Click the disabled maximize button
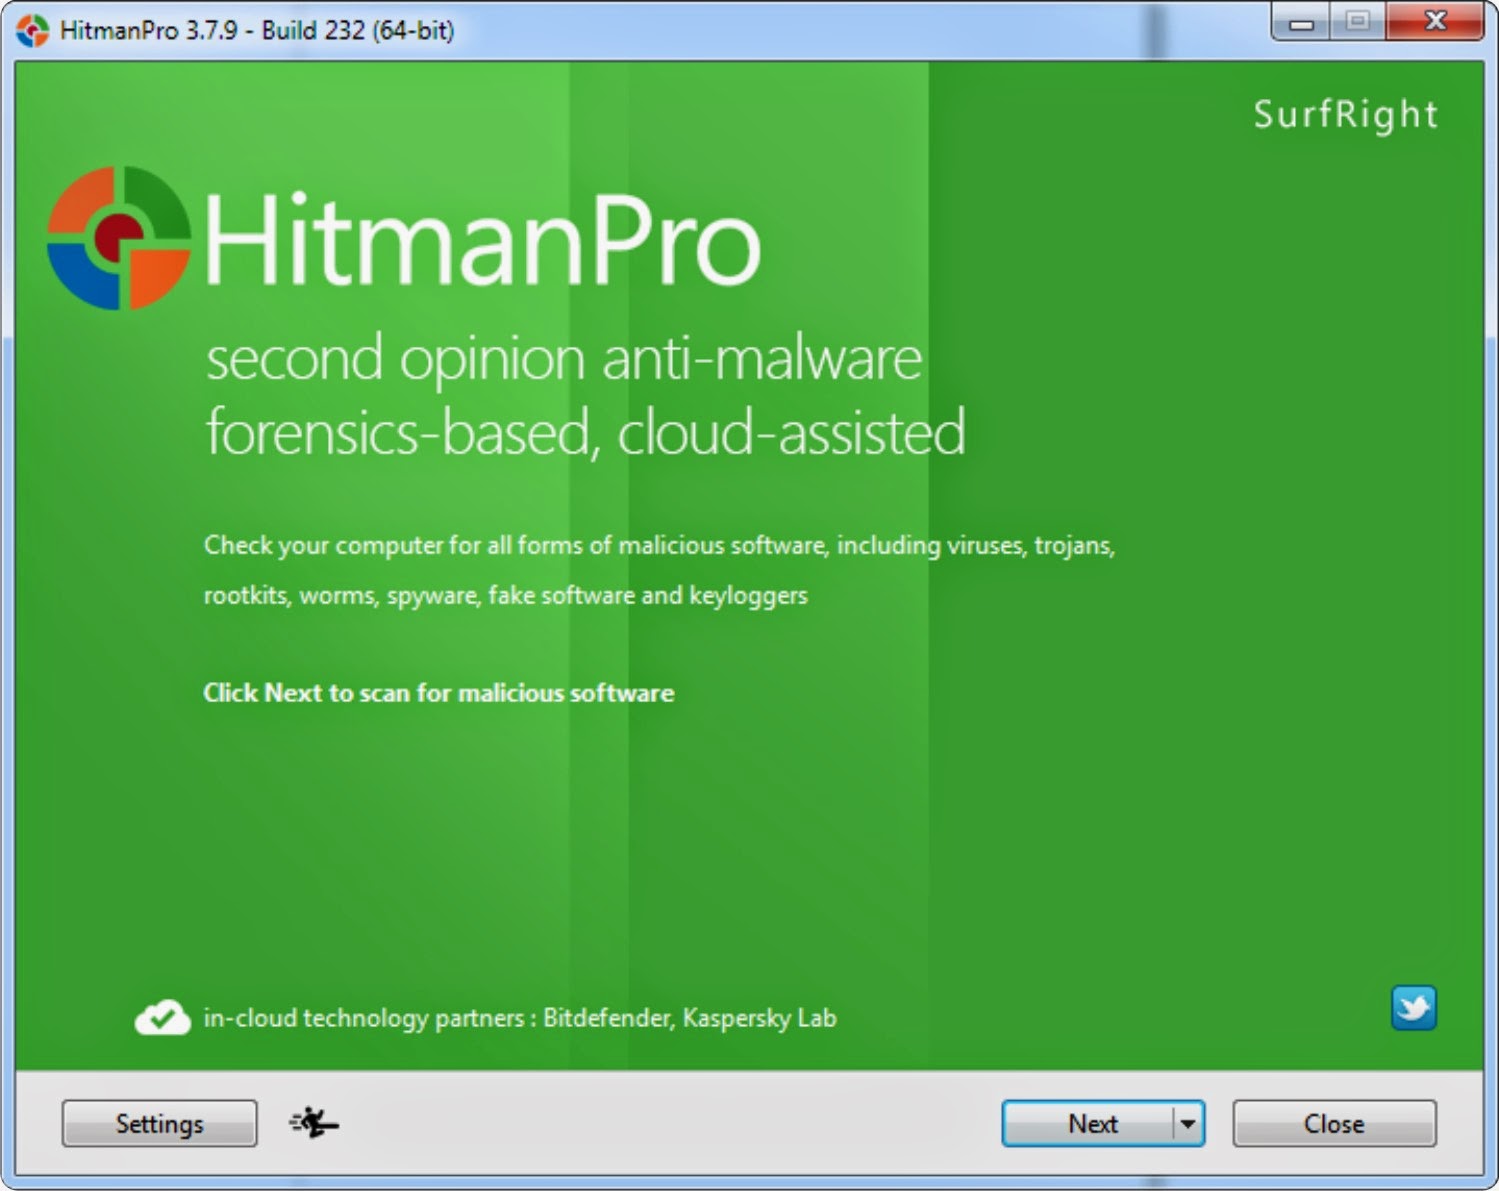 (x=1358, y=22)
